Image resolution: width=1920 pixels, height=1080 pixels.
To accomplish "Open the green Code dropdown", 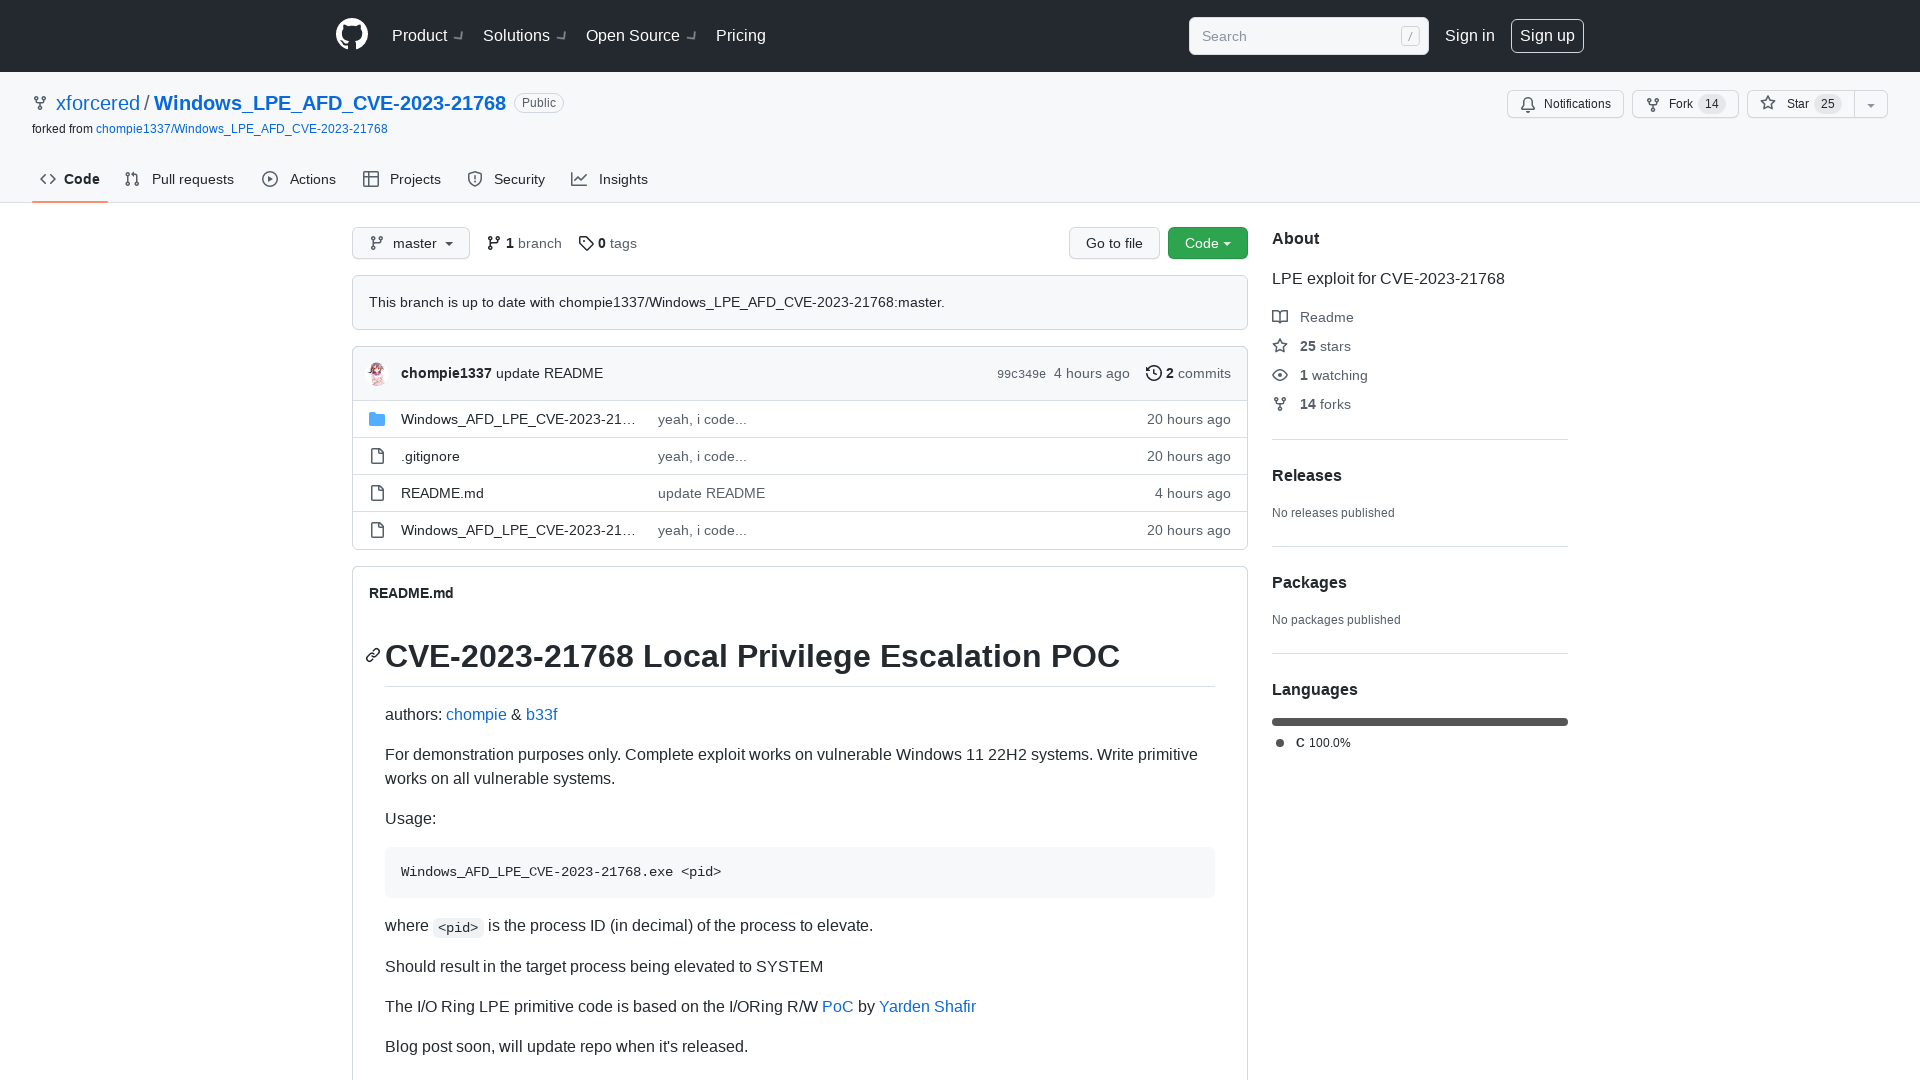I will click(x=1208, y=243).
